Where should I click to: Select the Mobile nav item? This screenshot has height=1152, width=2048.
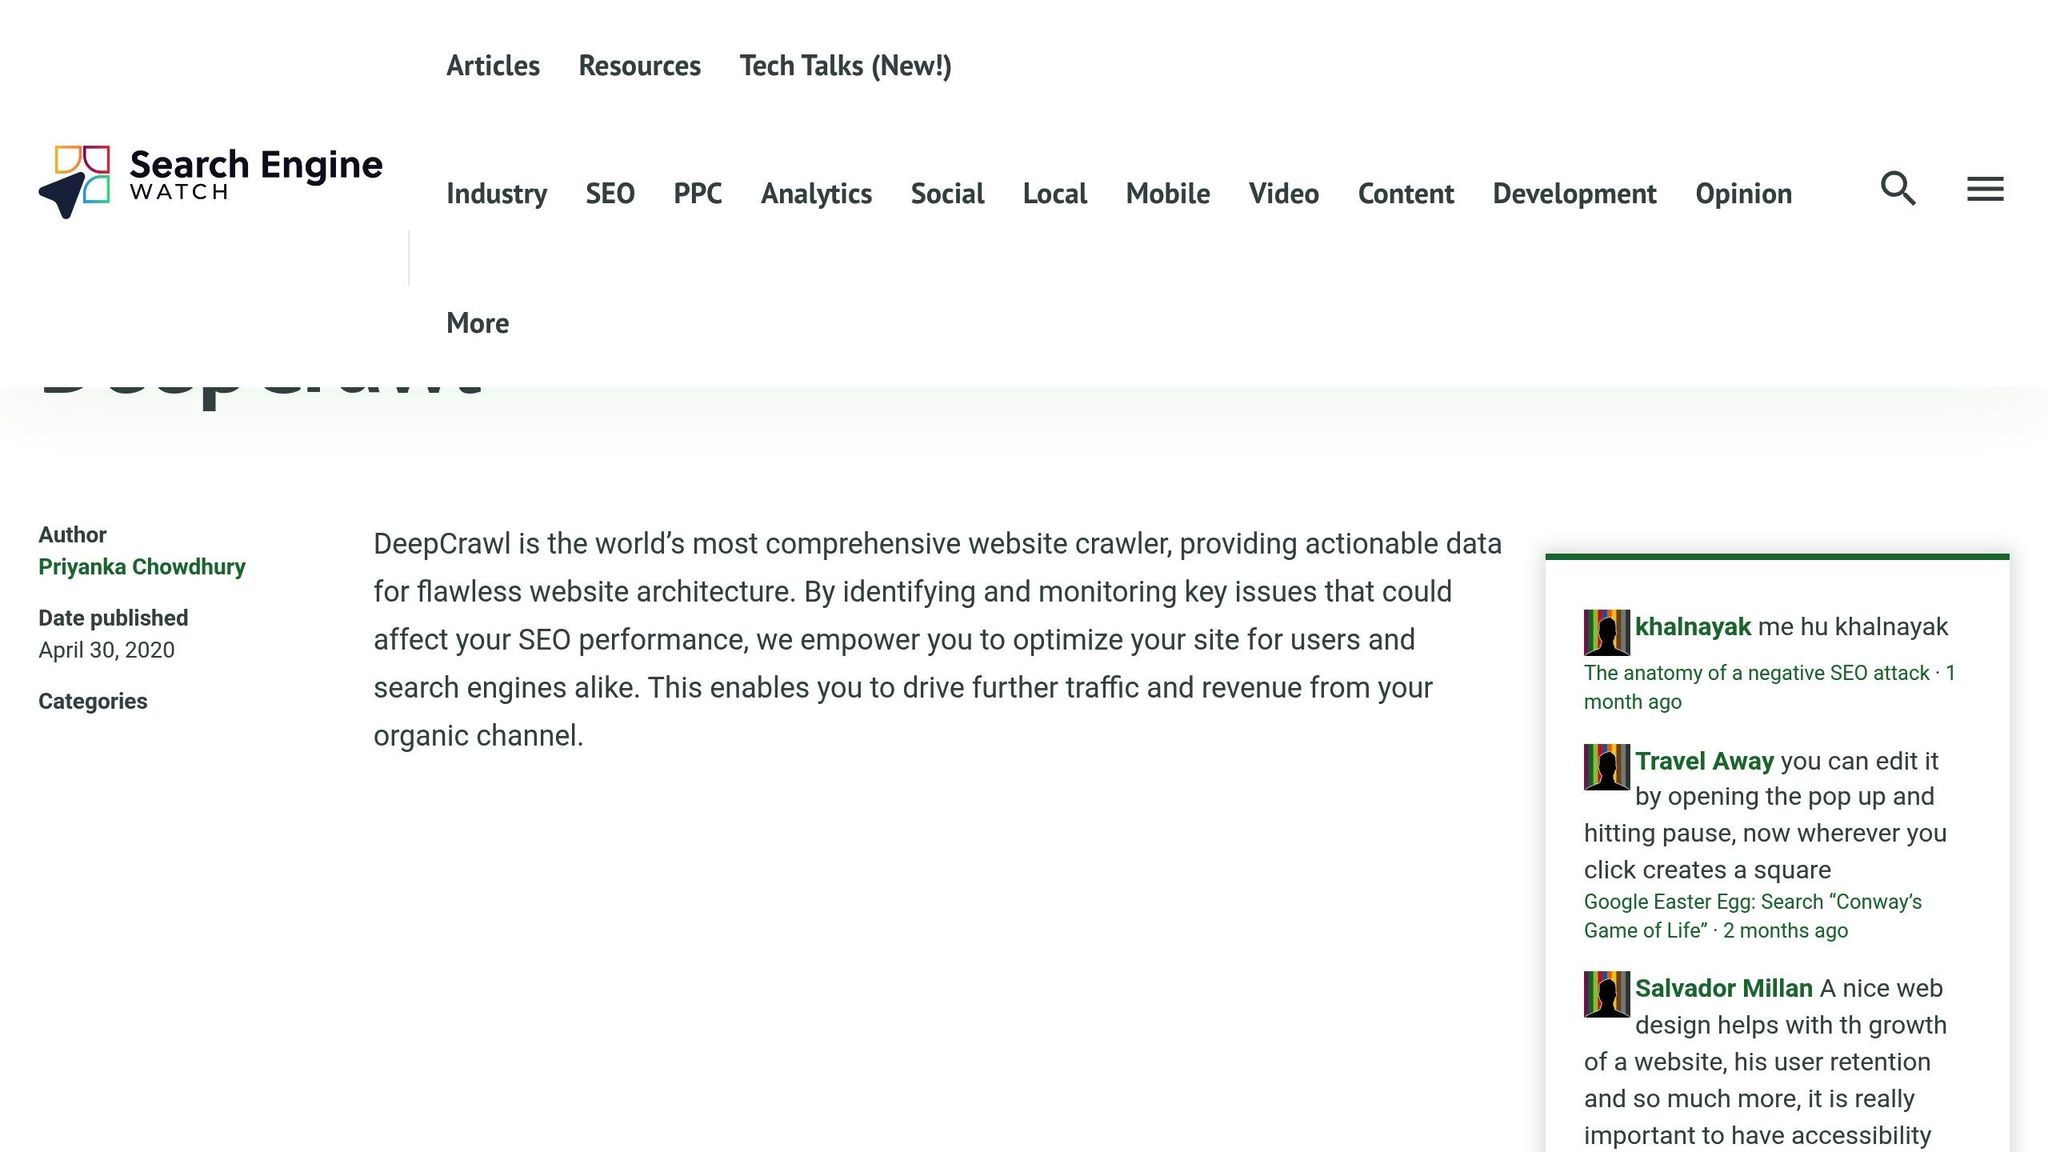(x=1168, y=194)
